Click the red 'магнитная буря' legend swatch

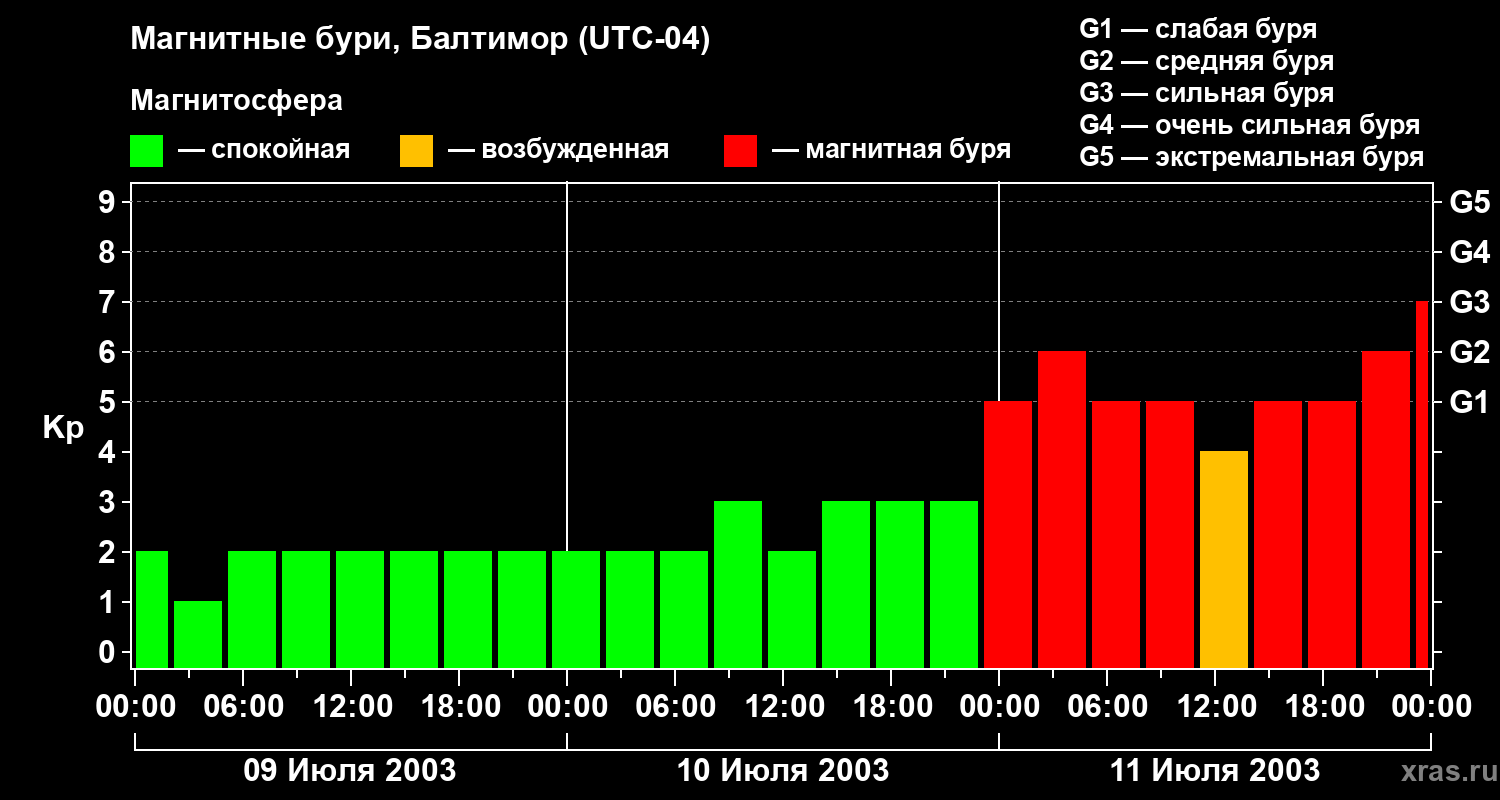740,151
